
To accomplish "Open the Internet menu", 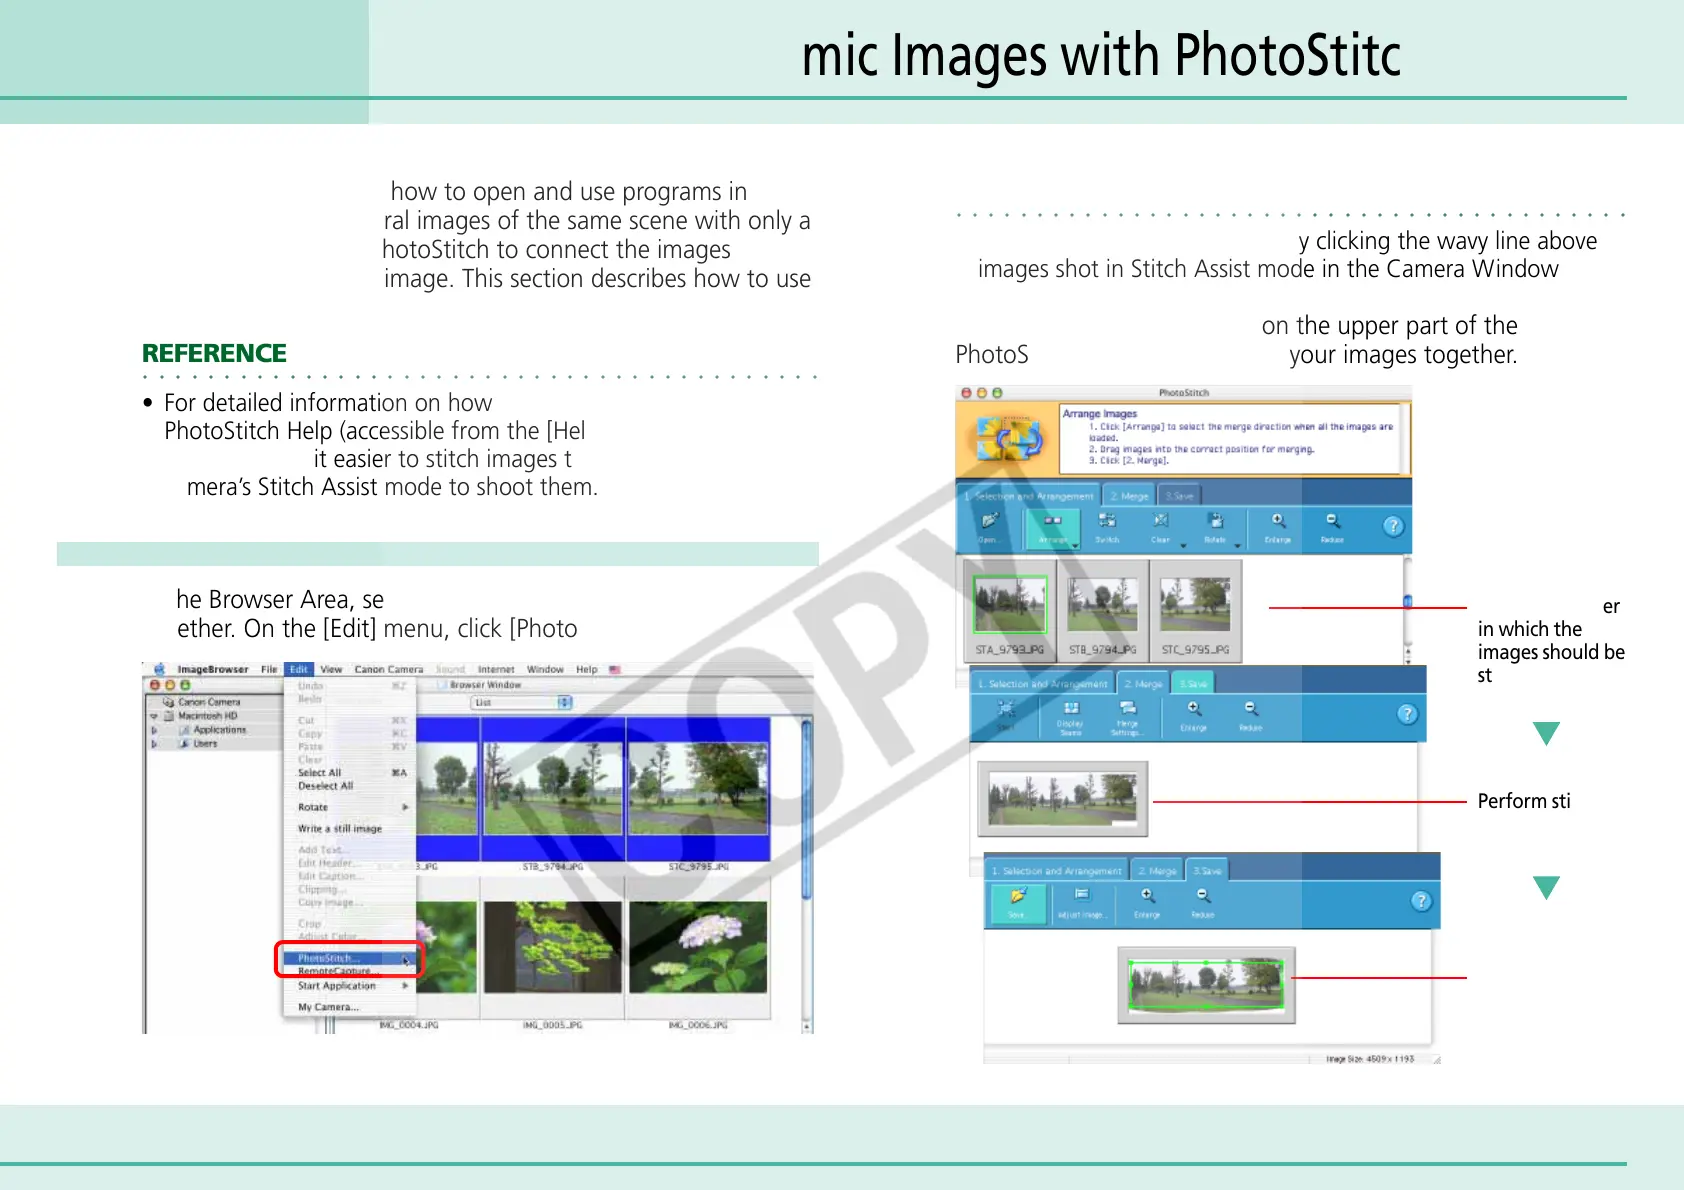I will [x=496, y=669].
